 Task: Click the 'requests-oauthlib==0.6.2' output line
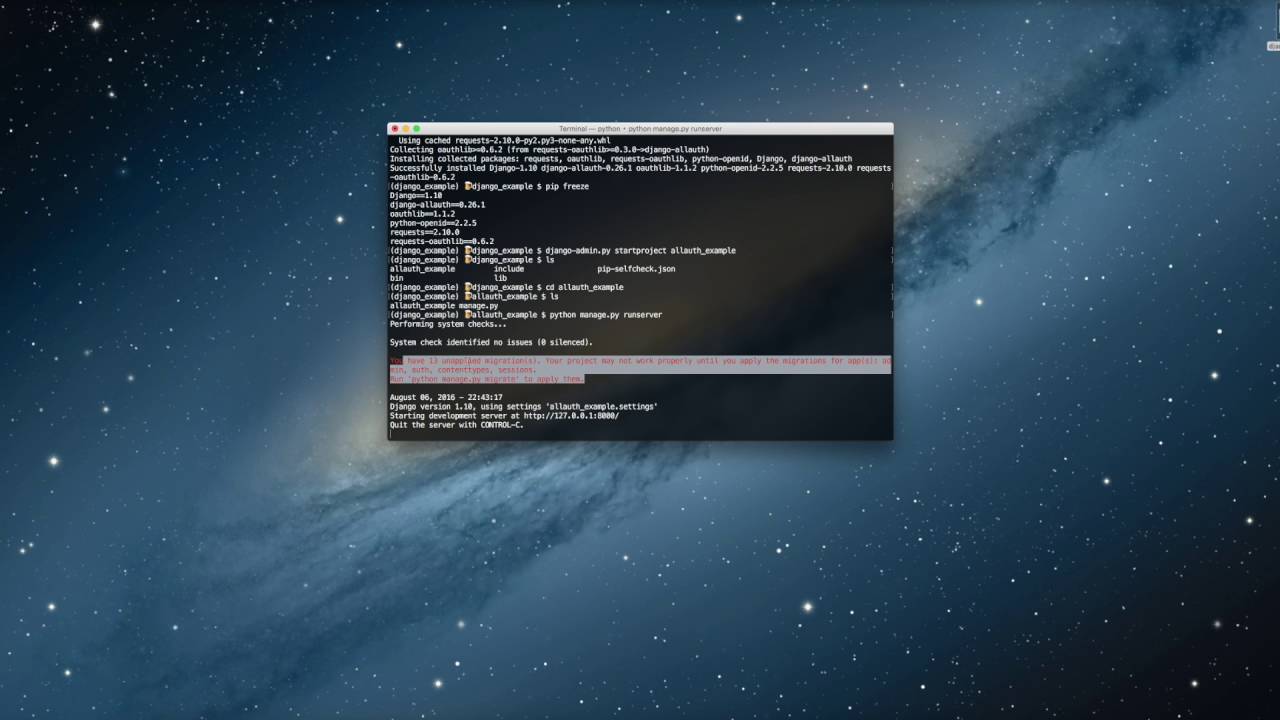click(442, 241)
